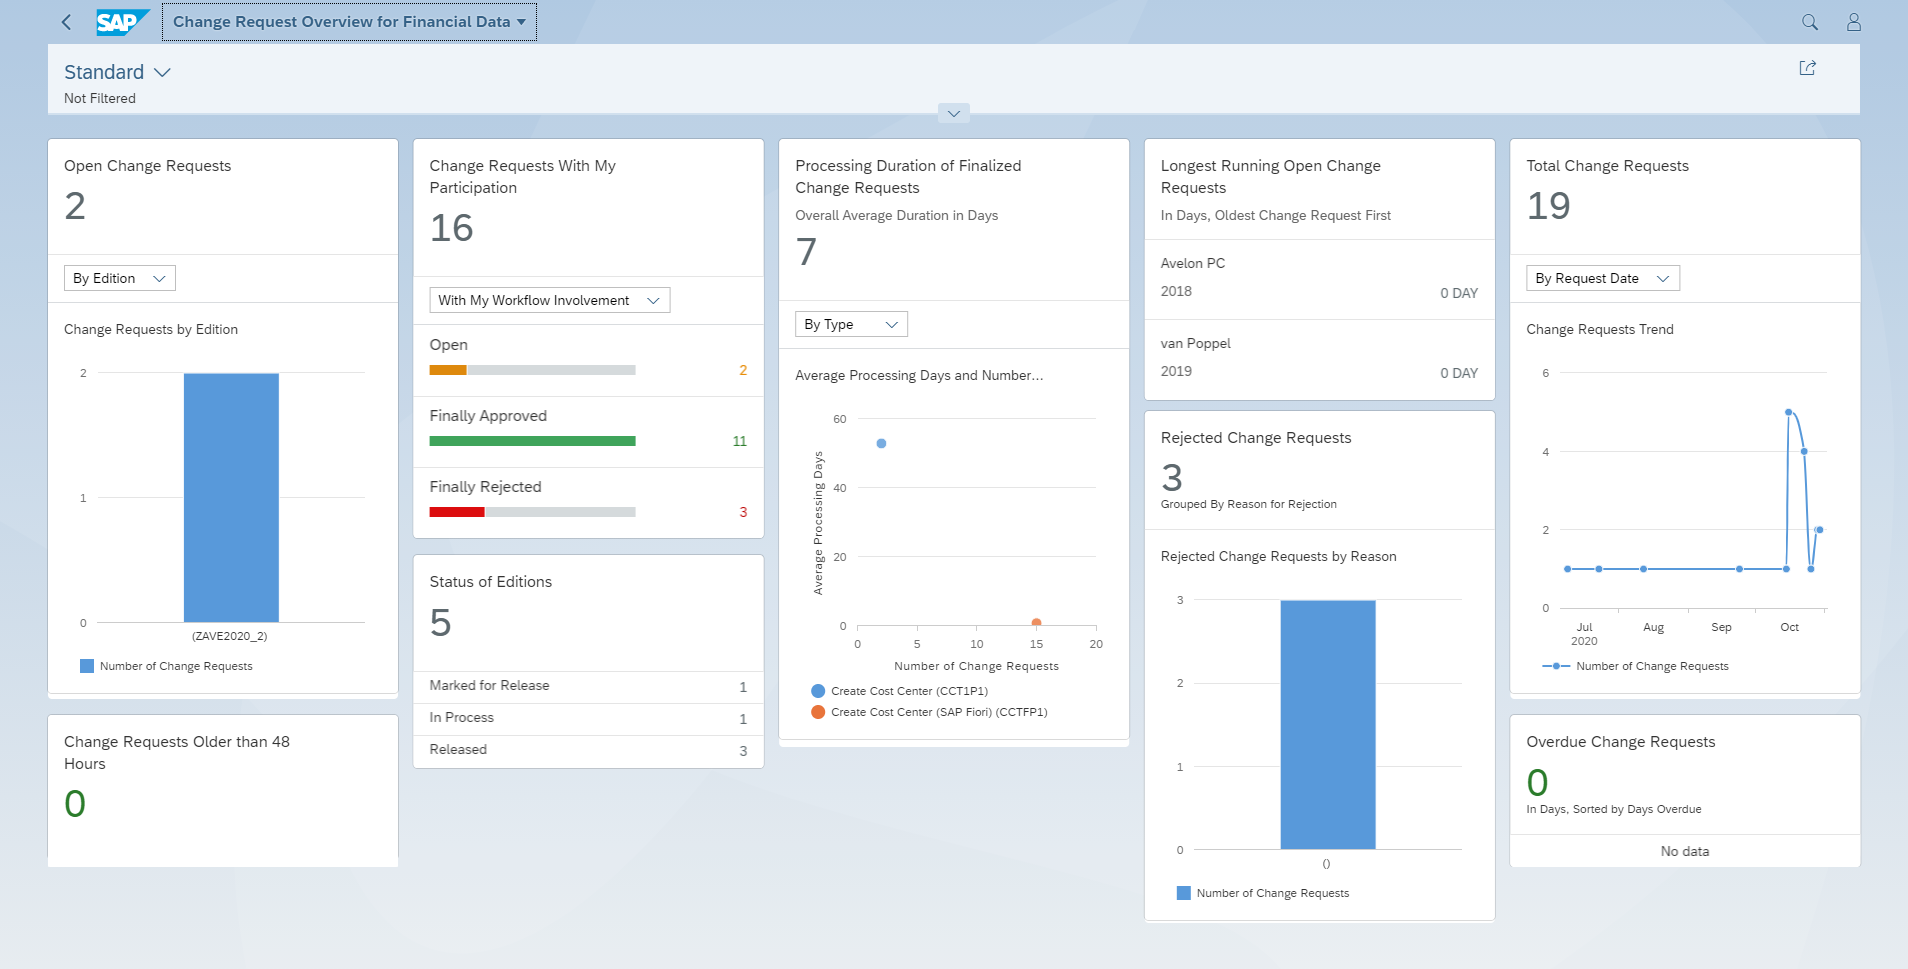Click rejected chart Number of Change Requests legend

point(1263,893)
